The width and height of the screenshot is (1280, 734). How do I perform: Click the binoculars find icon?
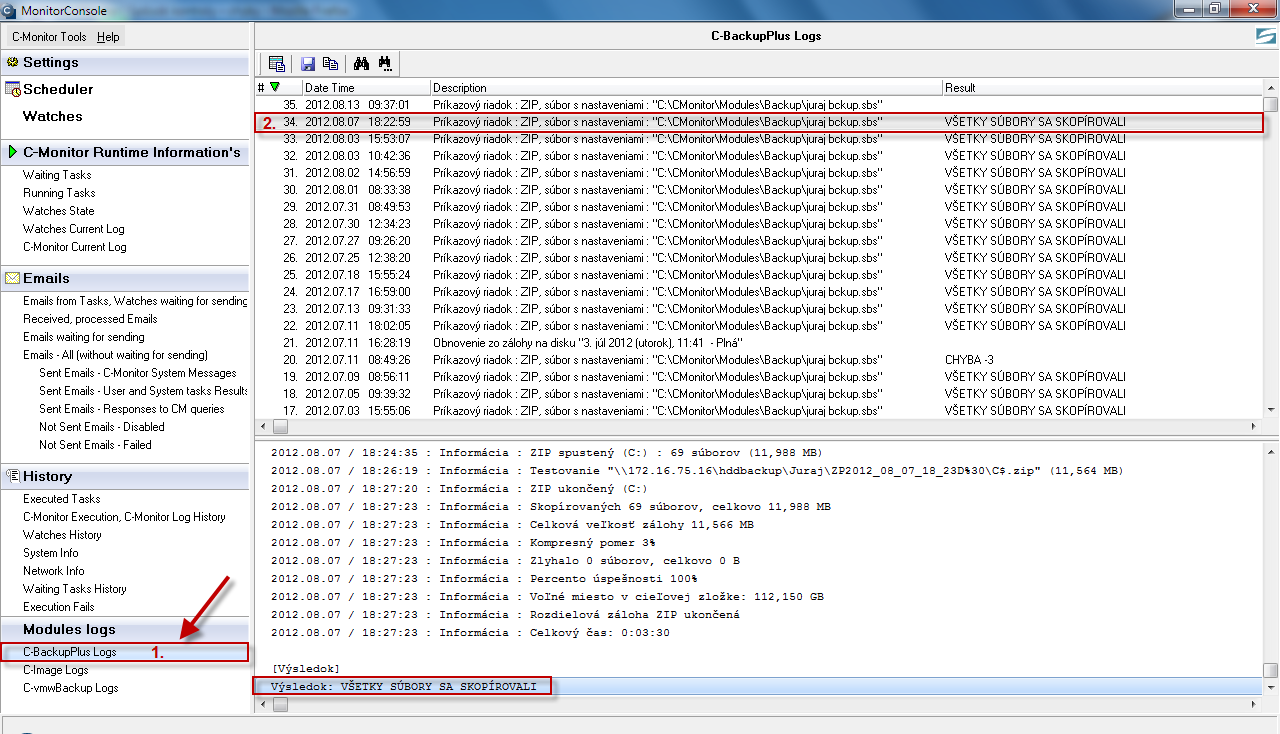coord(361,64)
